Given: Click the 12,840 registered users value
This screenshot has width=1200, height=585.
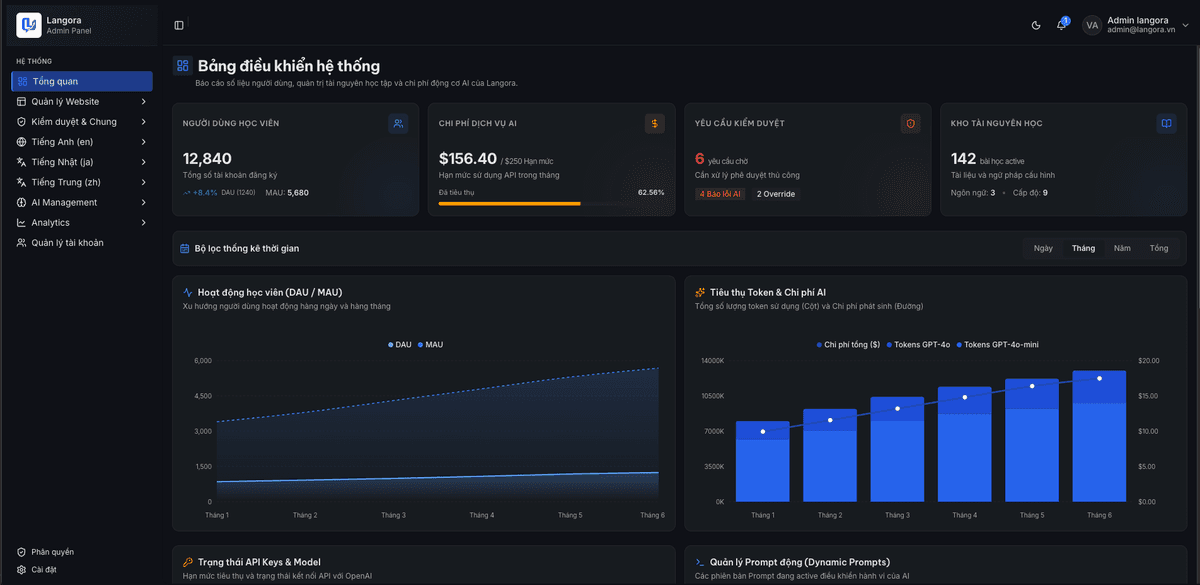Looking at the screenshot, I should point(207,158).
